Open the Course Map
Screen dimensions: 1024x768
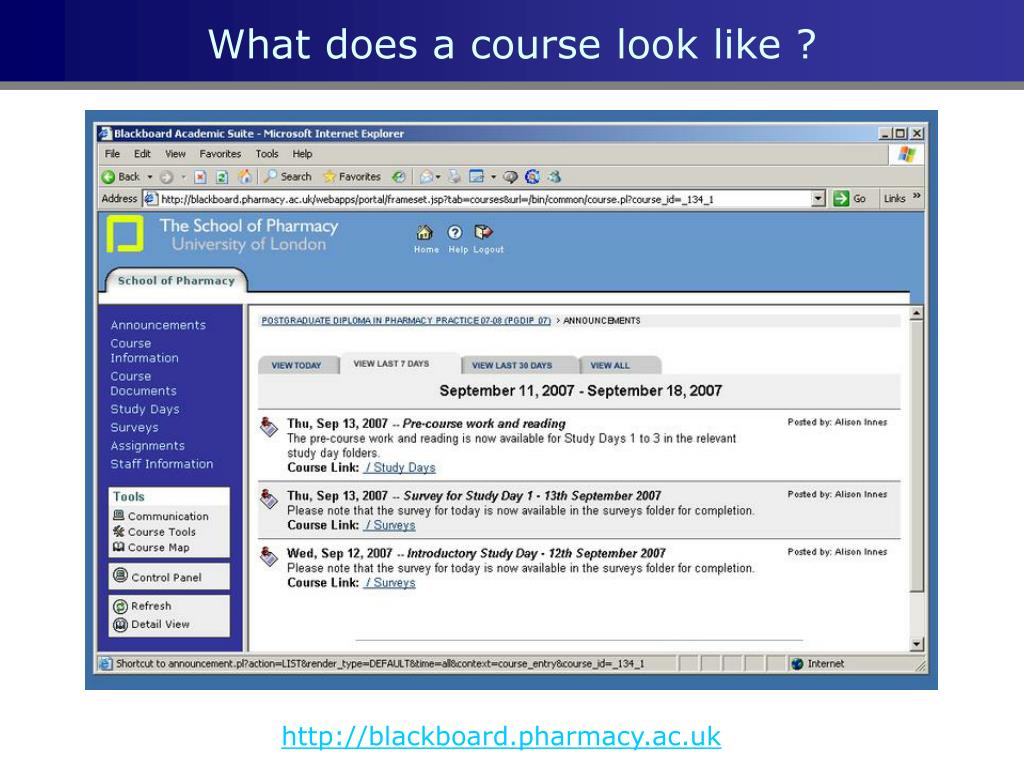(x=151, y=547)
